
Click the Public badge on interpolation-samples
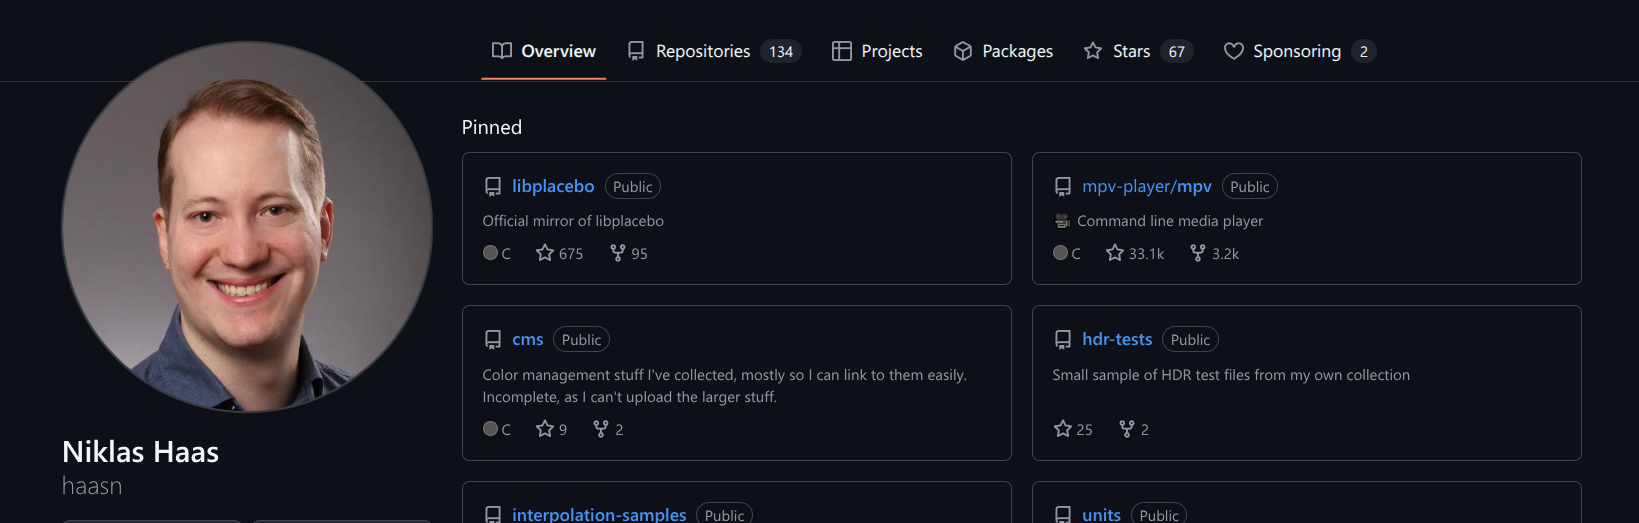point(725,514)
